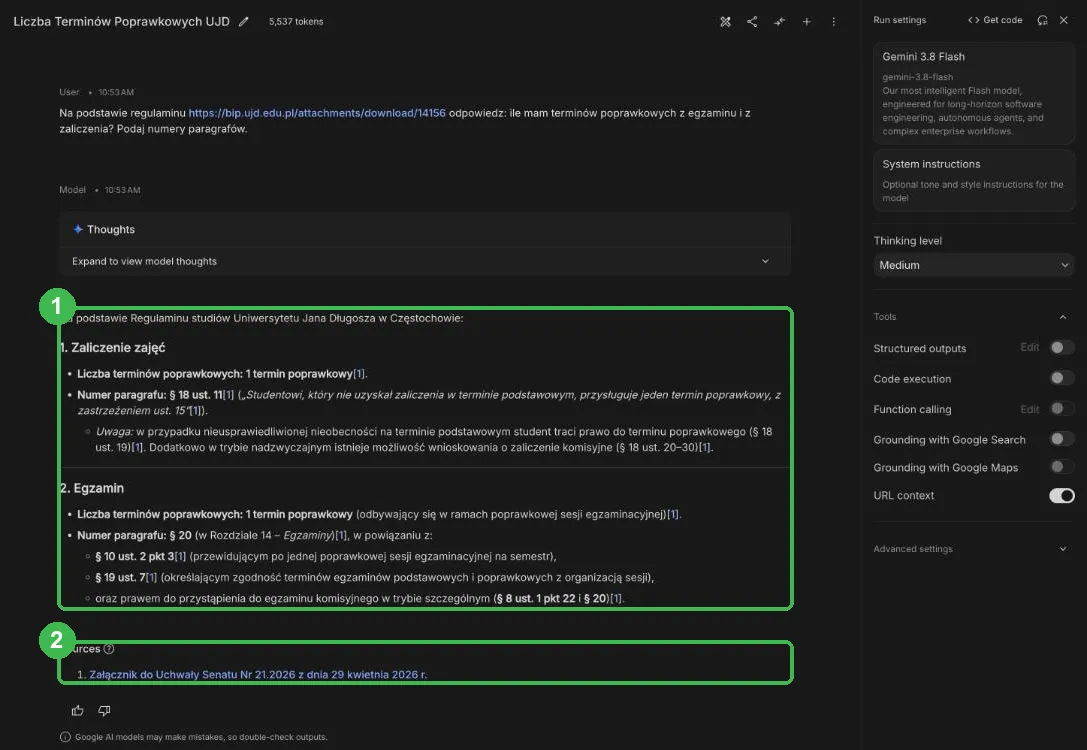
Task: Open the Thinking level dropdown set to Medium
Action: tap(973, 265)
